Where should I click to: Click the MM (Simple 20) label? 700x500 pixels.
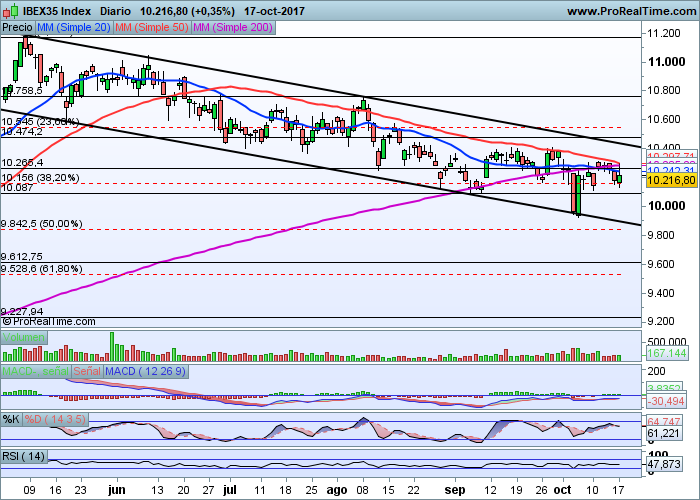[x=75, y=29]
